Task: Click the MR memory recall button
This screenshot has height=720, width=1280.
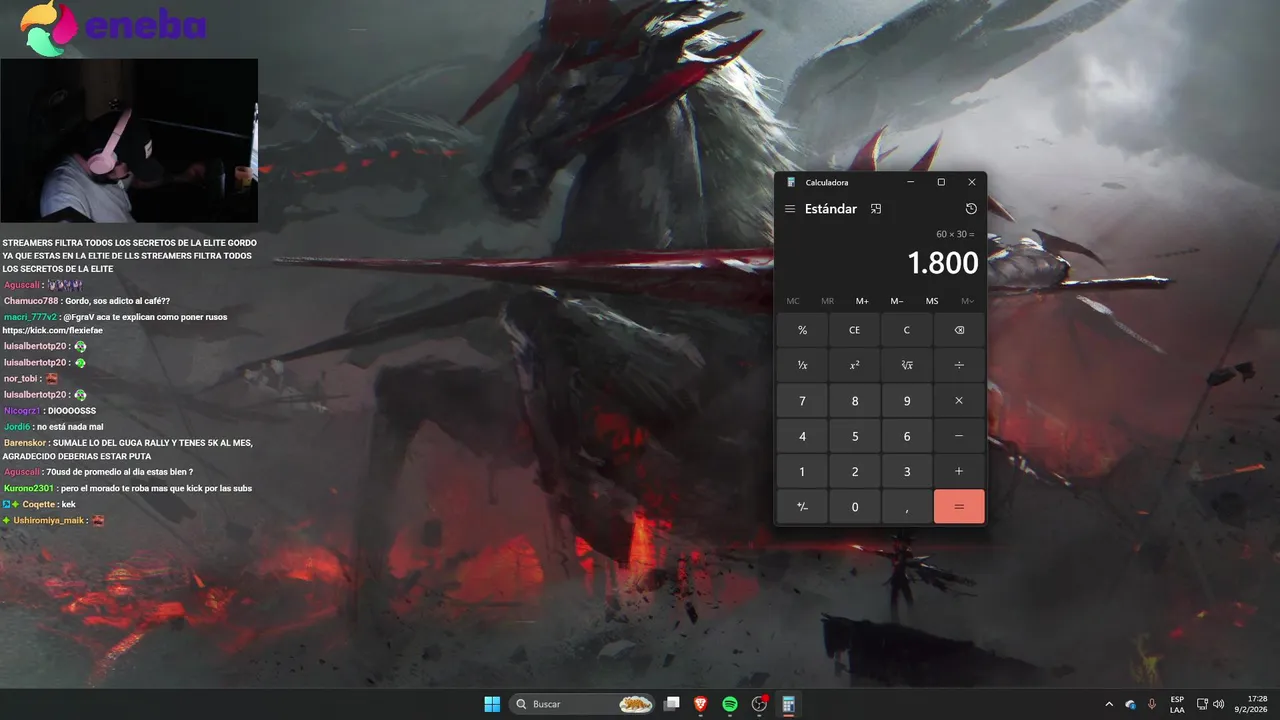Action: click(x=827, y=301)
